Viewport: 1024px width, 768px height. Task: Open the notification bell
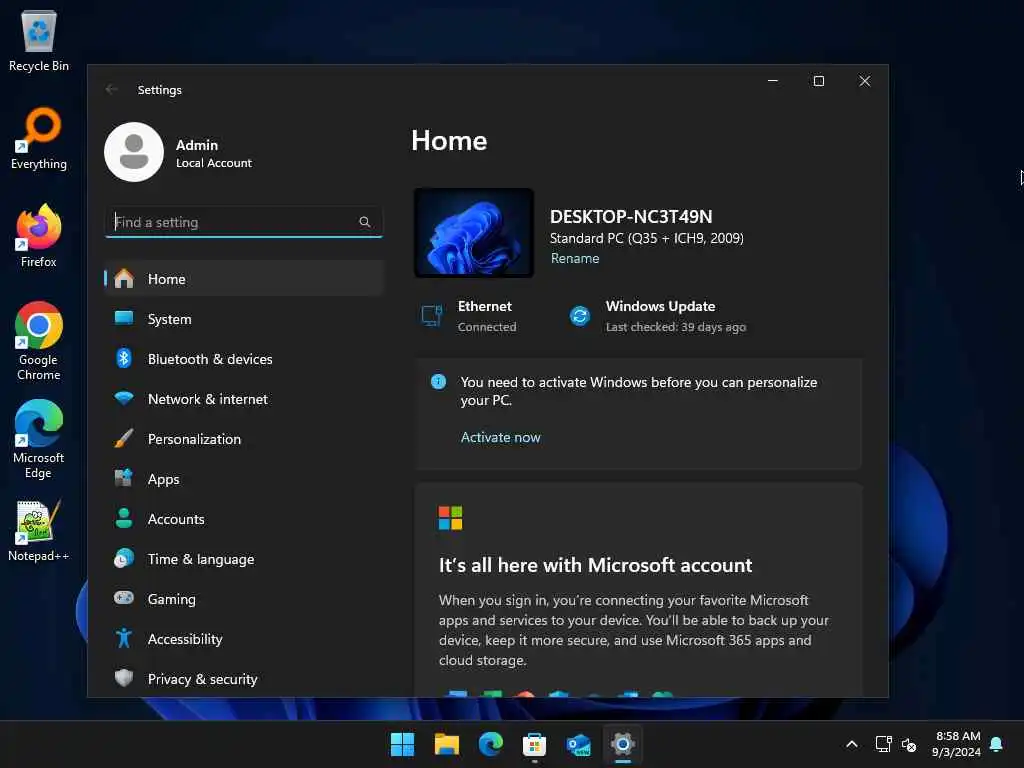997,744
